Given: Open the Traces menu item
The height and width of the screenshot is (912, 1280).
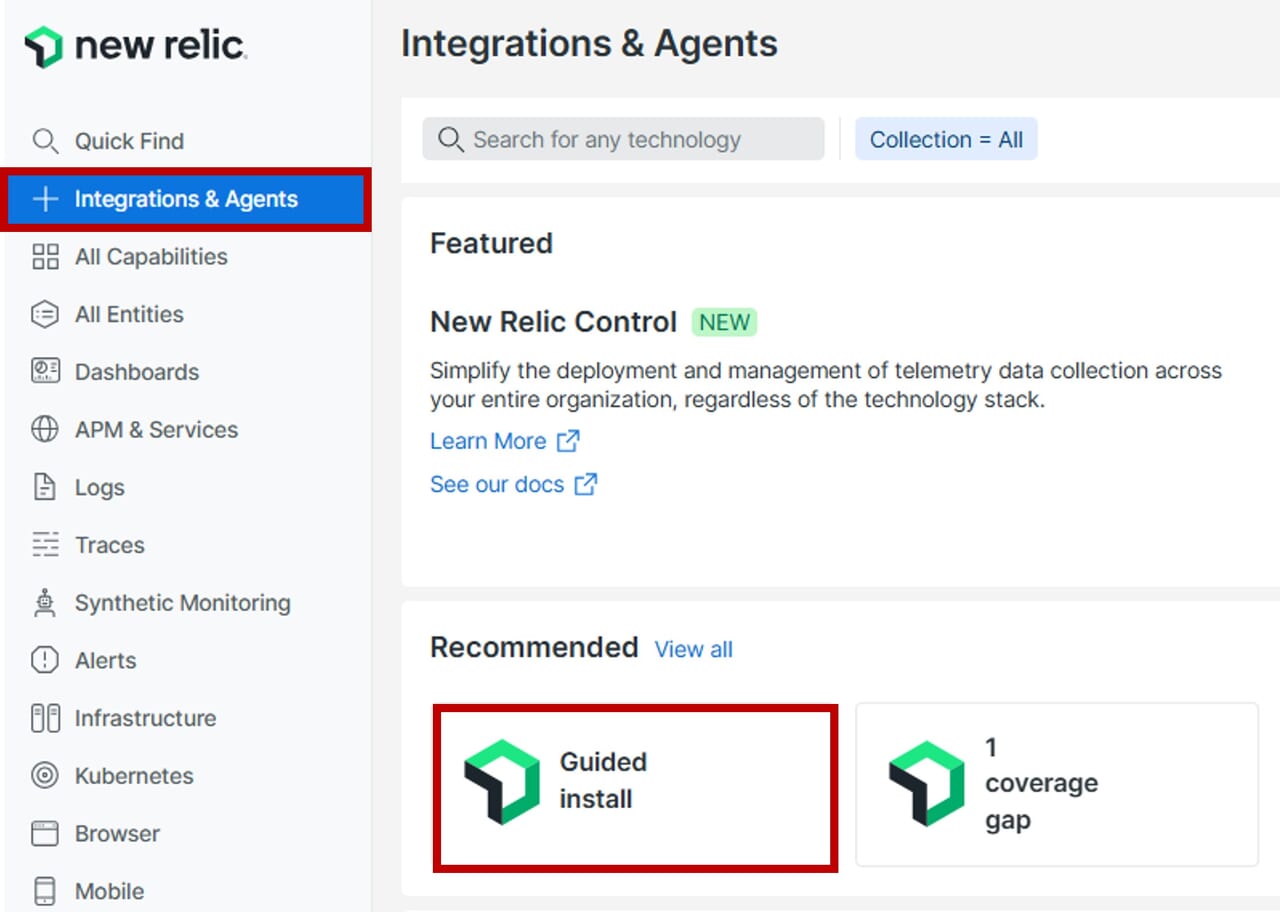Looking at the screenshot, I should [109, 545].
